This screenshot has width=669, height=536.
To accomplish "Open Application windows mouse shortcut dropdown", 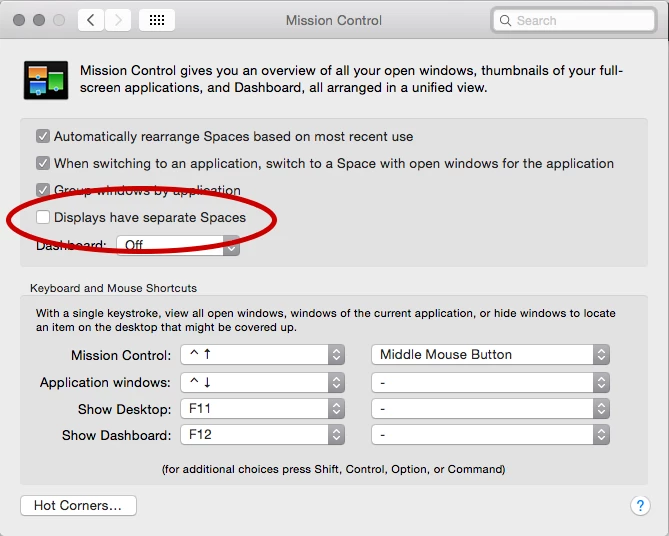I will click(x=490, y=382).
